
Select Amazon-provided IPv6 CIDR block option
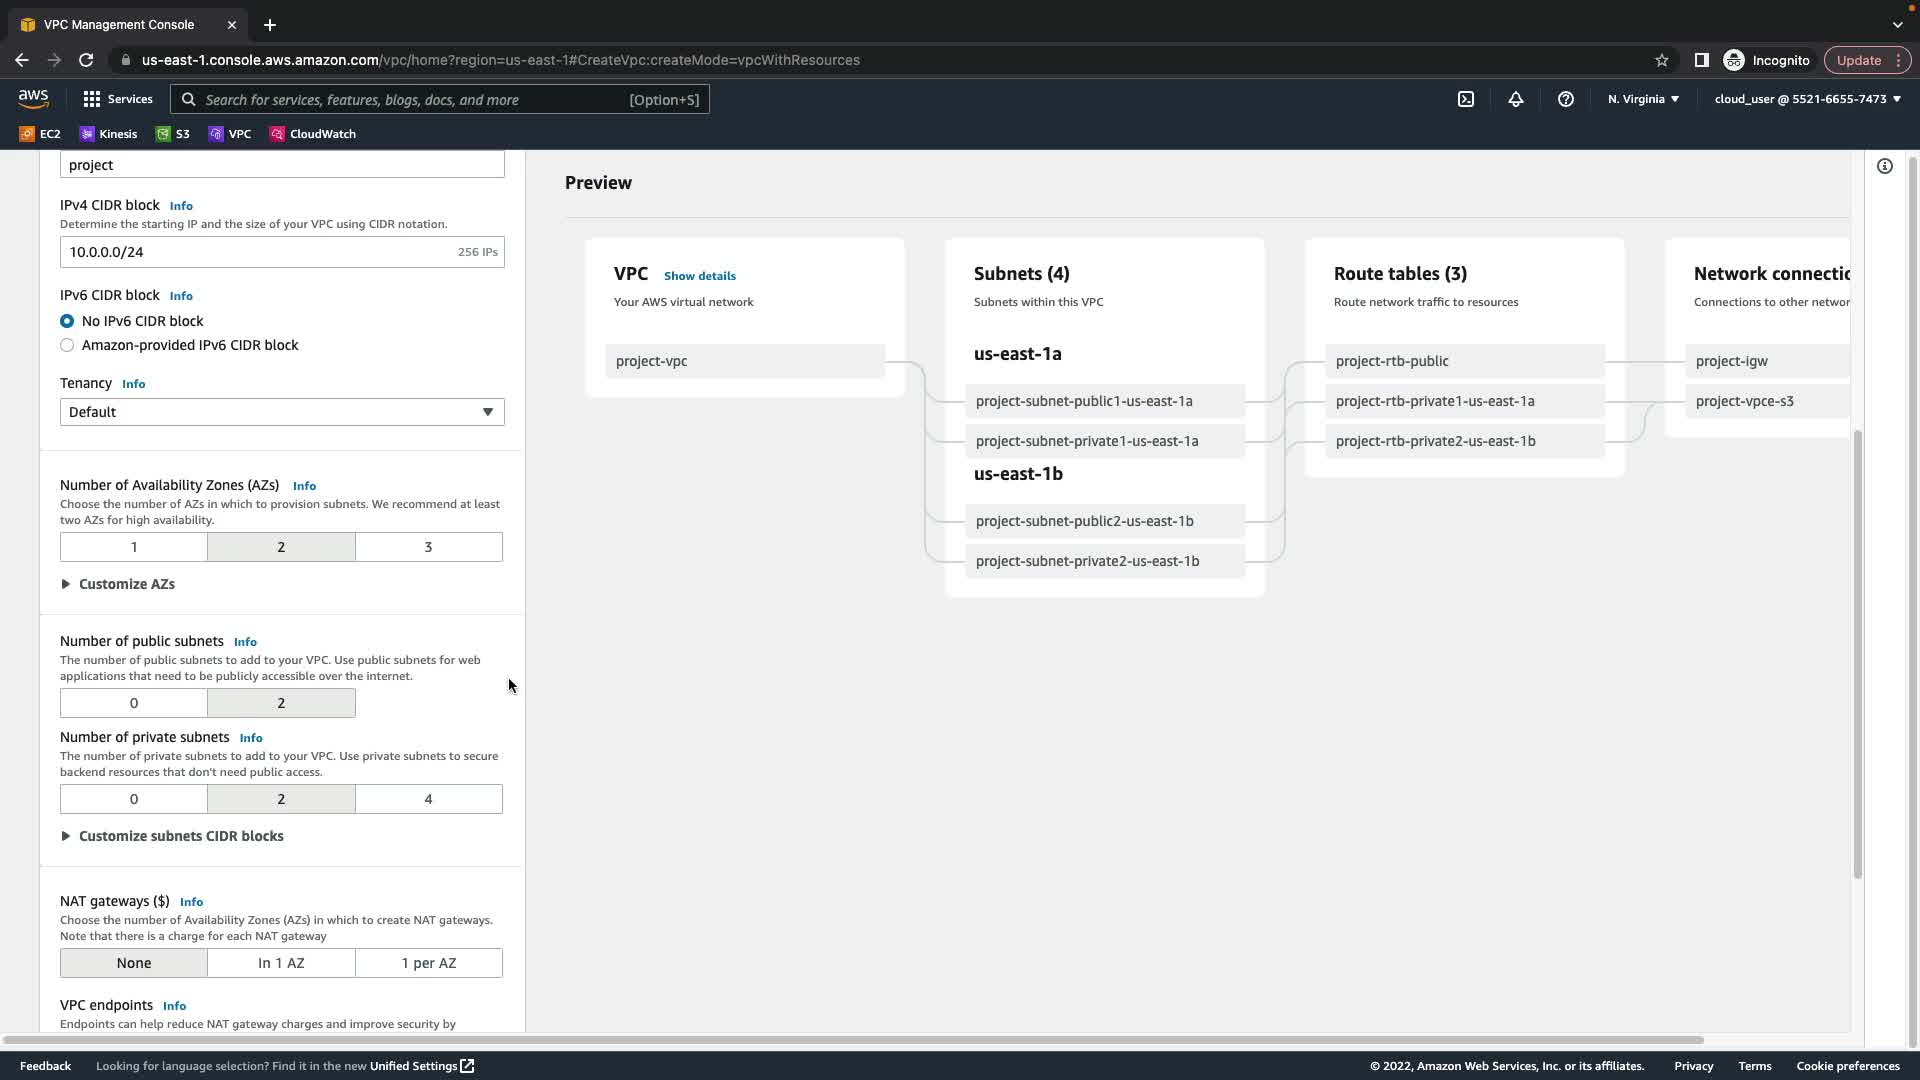click(x=67, y=345)
